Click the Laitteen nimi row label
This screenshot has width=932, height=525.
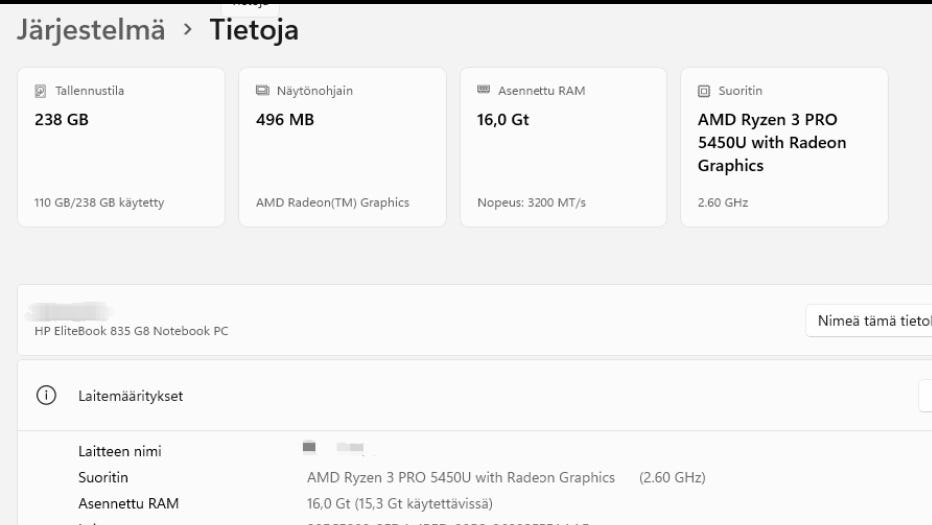(x=120, y=451)
